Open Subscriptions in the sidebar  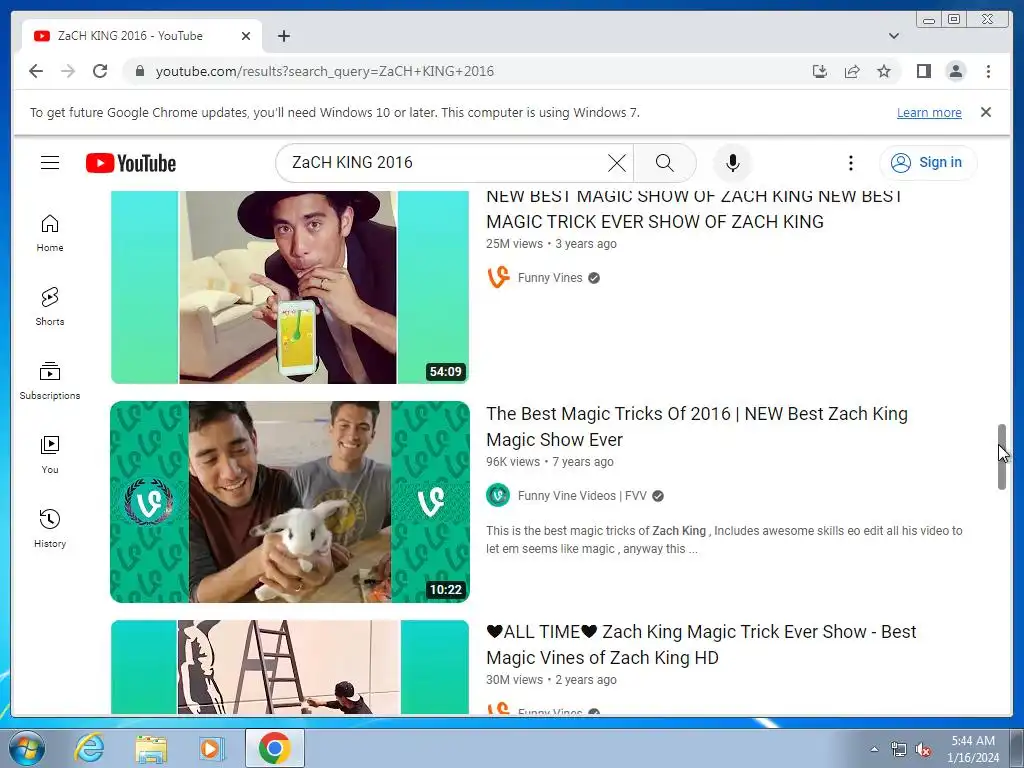(50, 381)
